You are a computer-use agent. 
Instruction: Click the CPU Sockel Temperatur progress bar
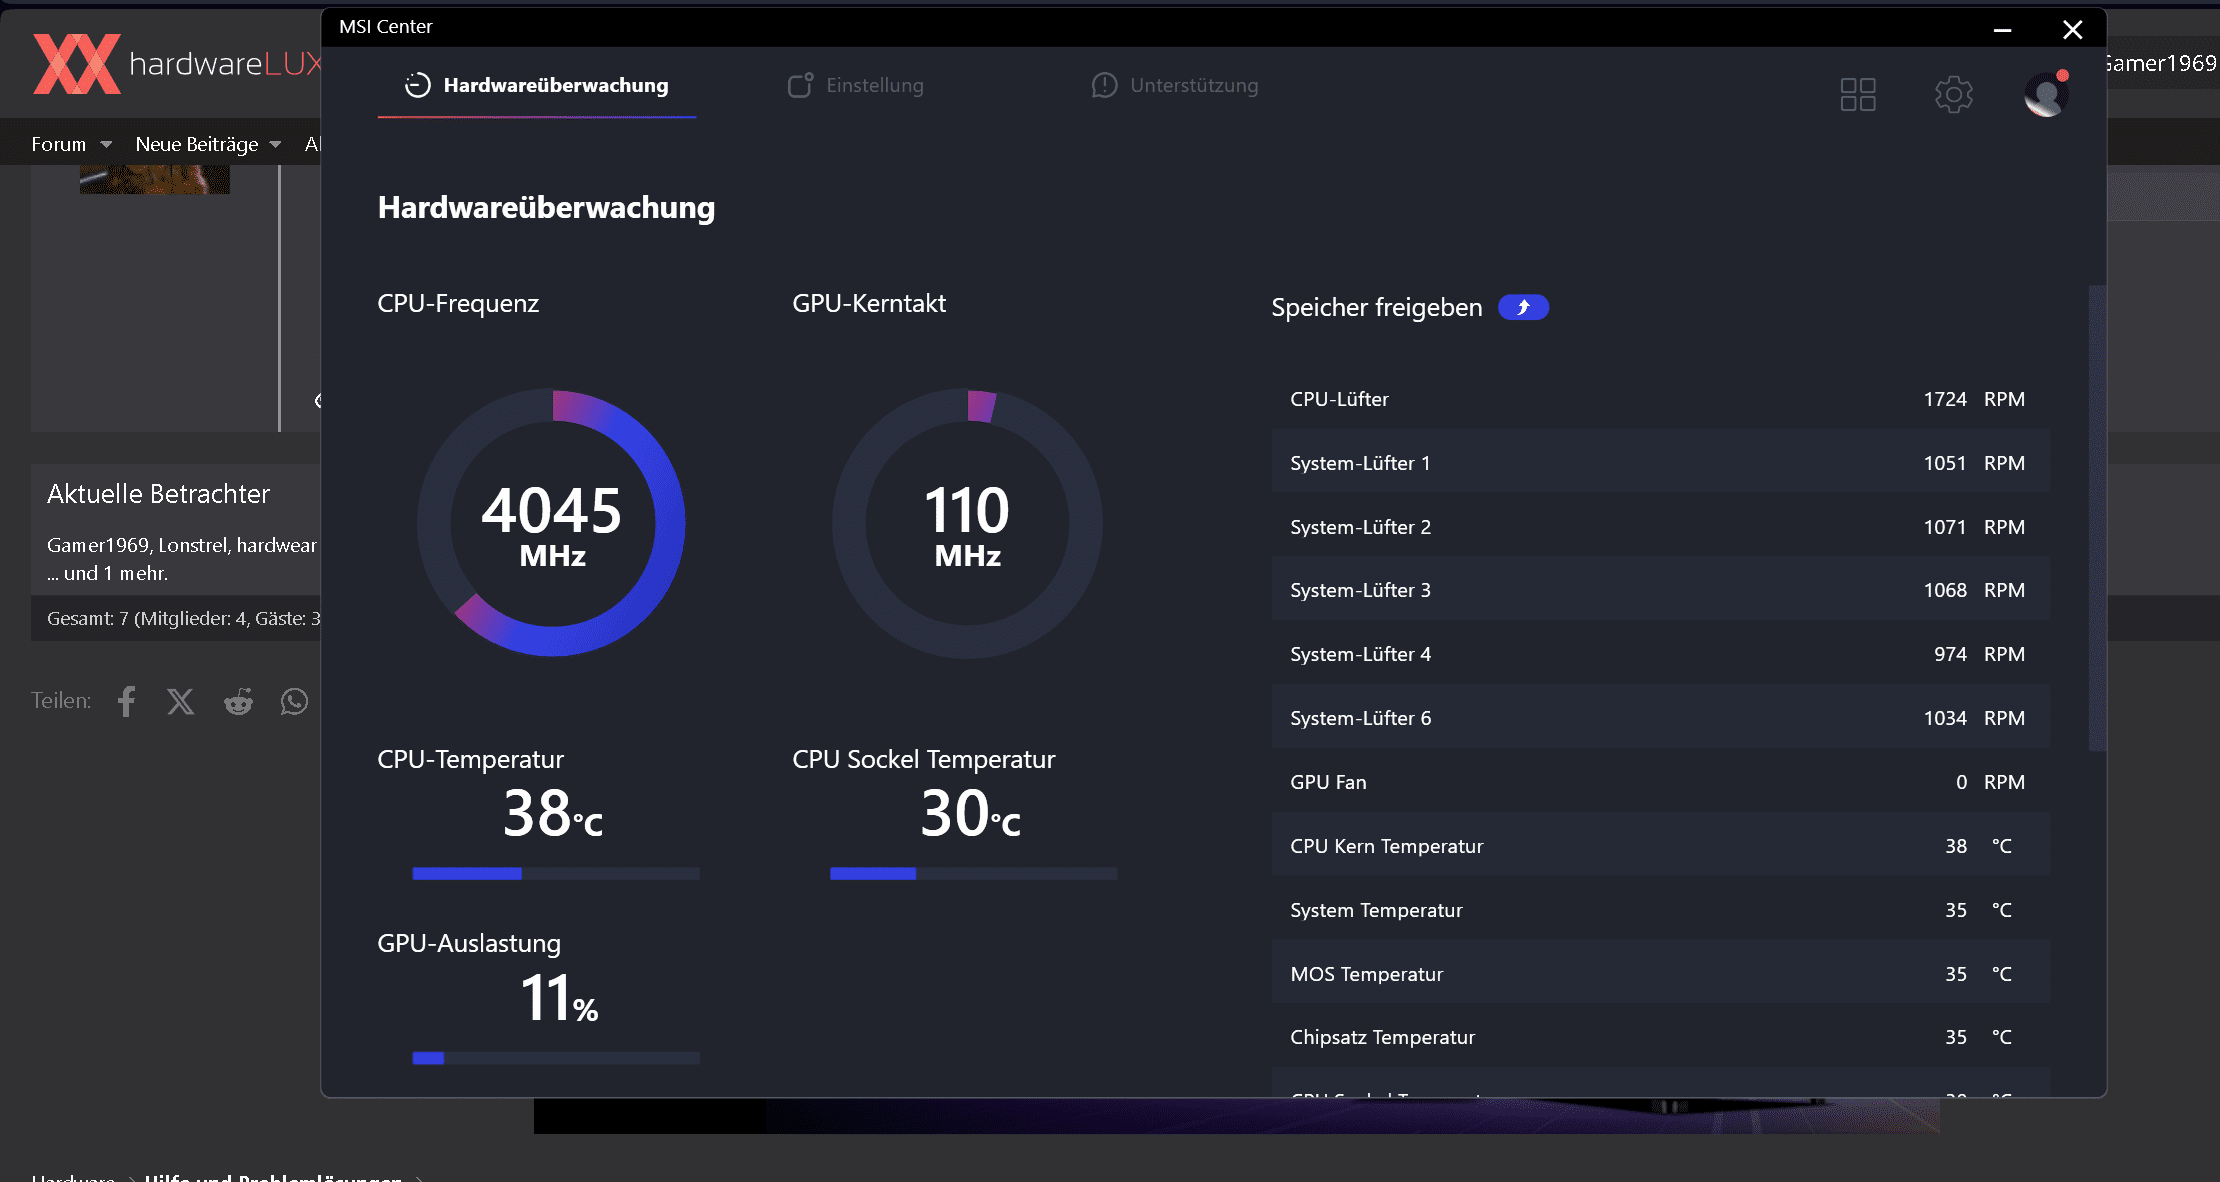973,874
